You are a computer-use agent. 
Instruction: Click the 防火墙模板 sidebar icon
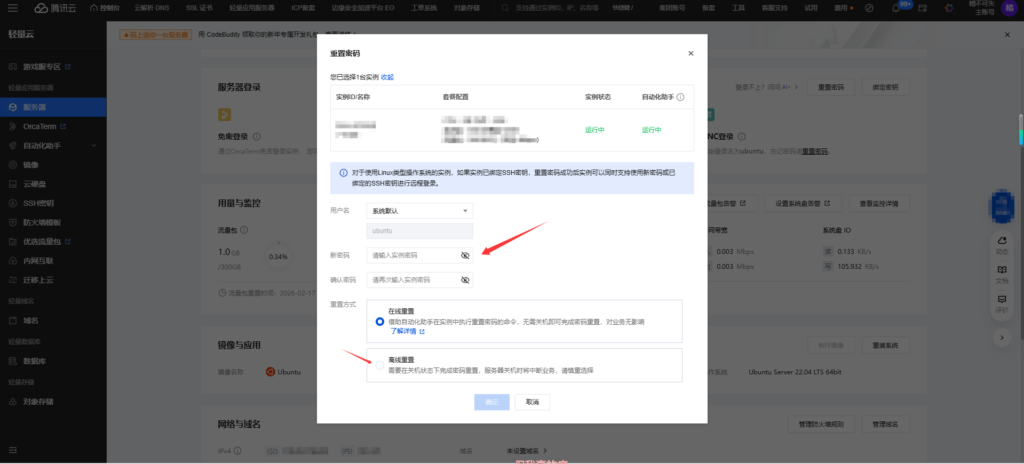pyautogui.click(x=12, y=222)
